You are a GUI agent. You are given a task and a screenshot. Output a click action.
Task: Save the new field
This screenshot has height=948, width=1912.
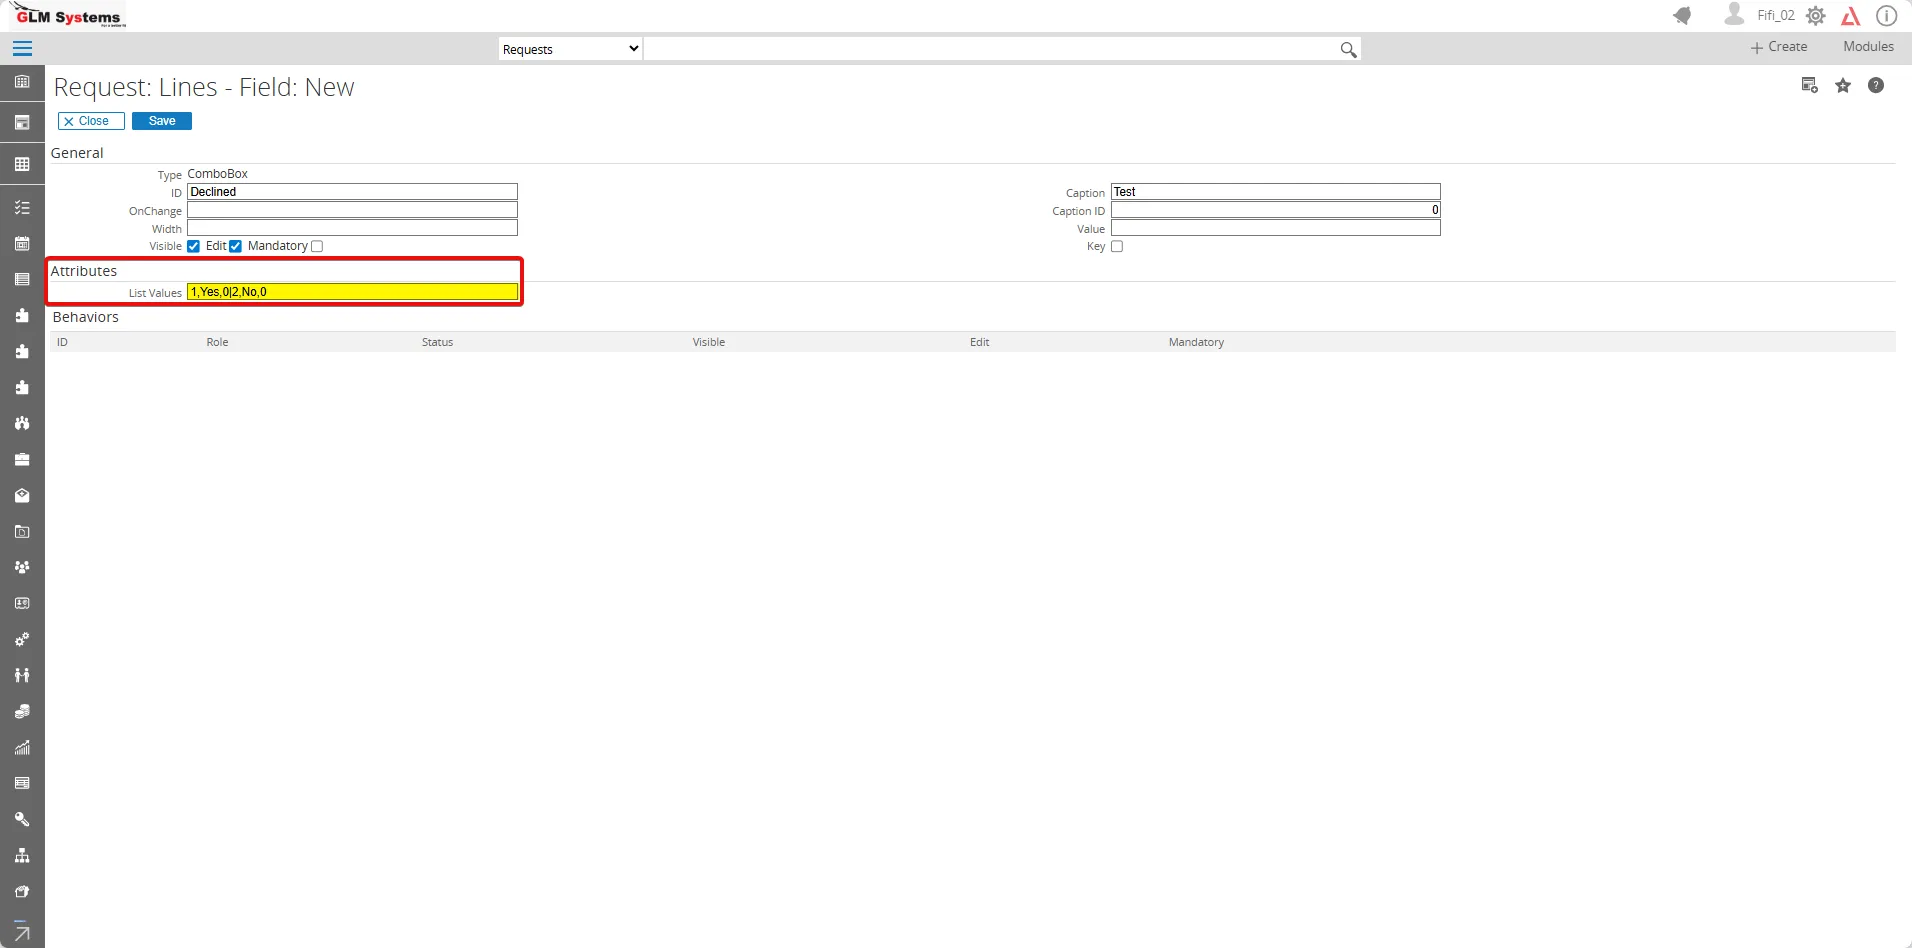click(162, 121)
